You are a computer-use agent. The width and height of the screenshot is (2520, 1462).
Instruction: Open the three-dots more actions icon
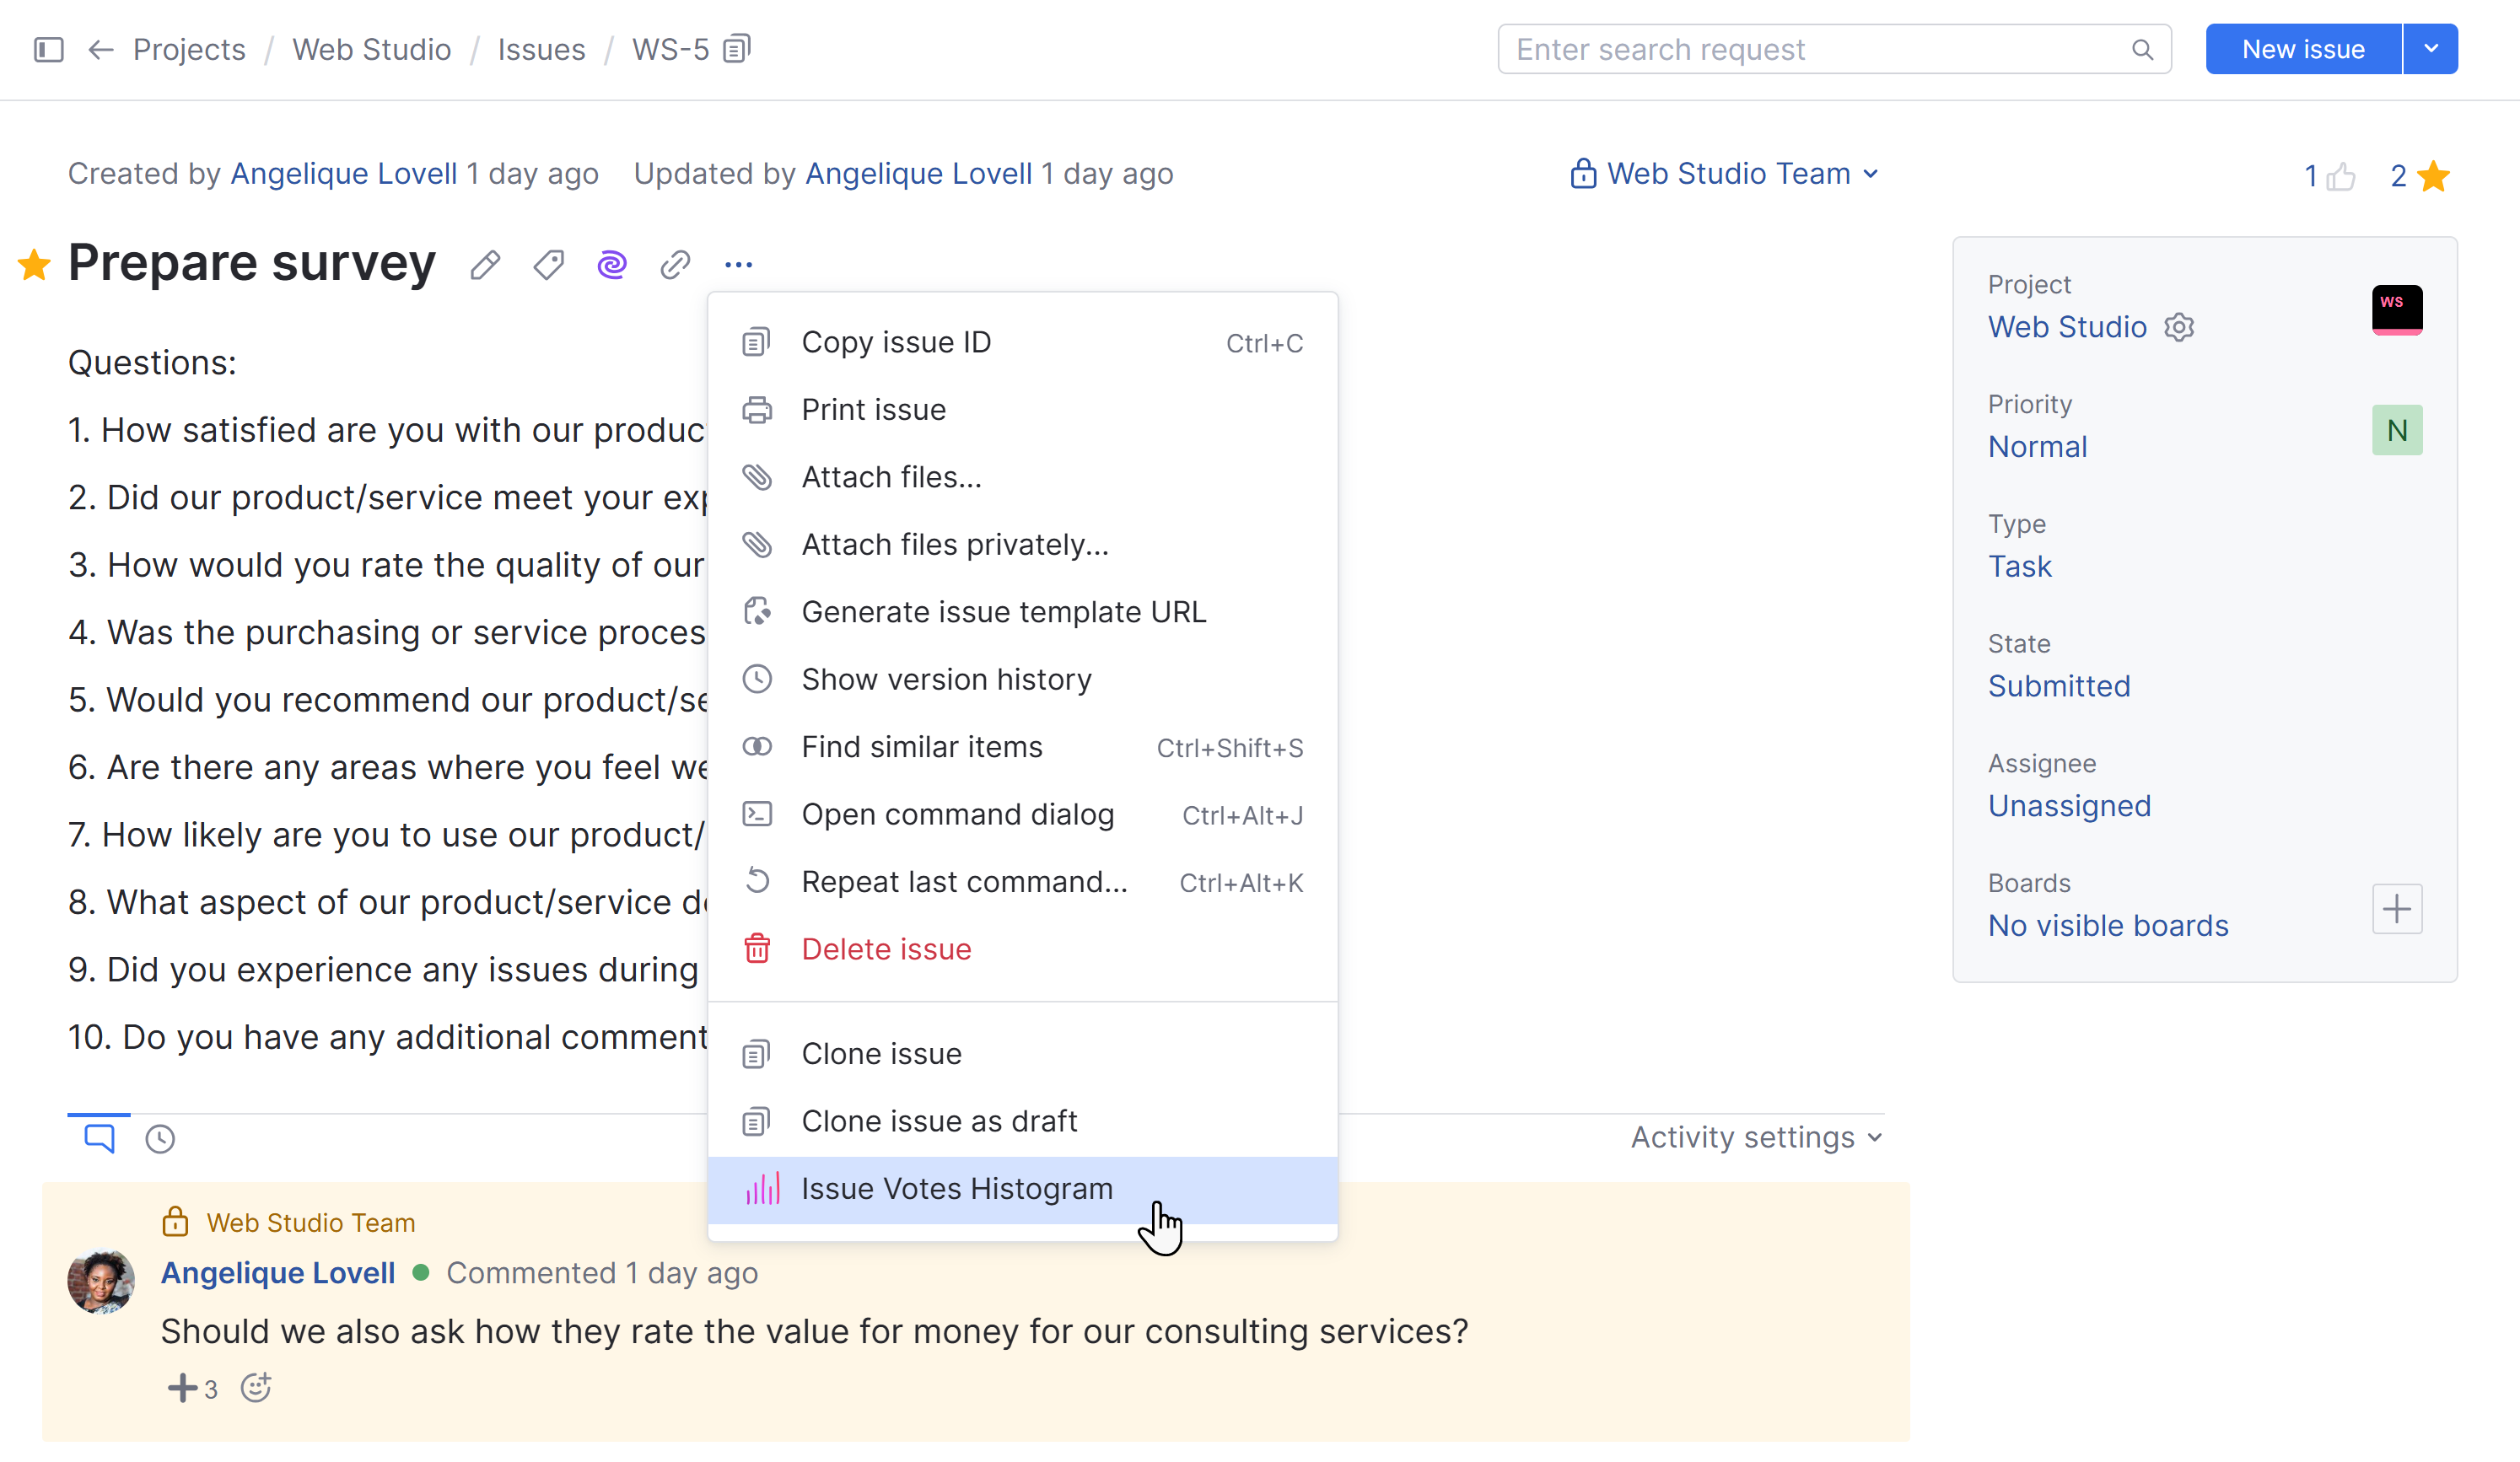pos(738,265)
